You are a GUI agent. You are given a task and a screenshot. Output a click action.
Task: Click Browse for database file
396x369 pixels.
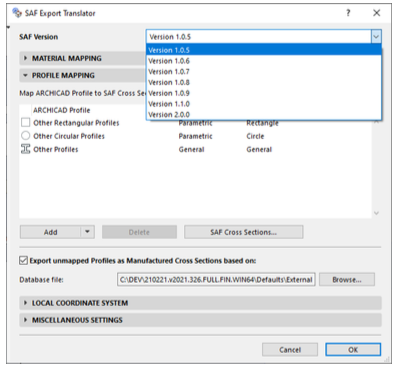coord(347,279)
